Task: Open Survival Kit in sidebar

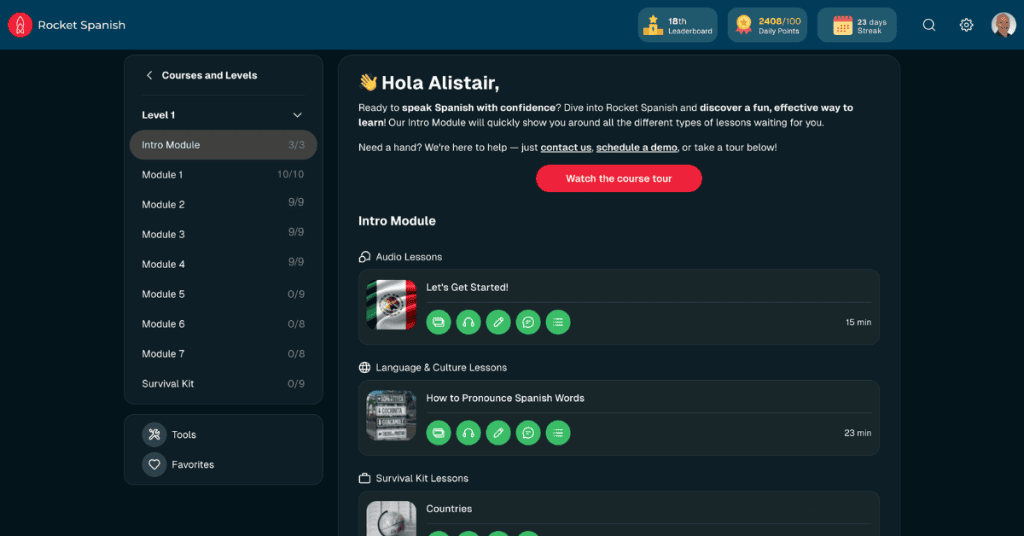Action: (223, 384)
